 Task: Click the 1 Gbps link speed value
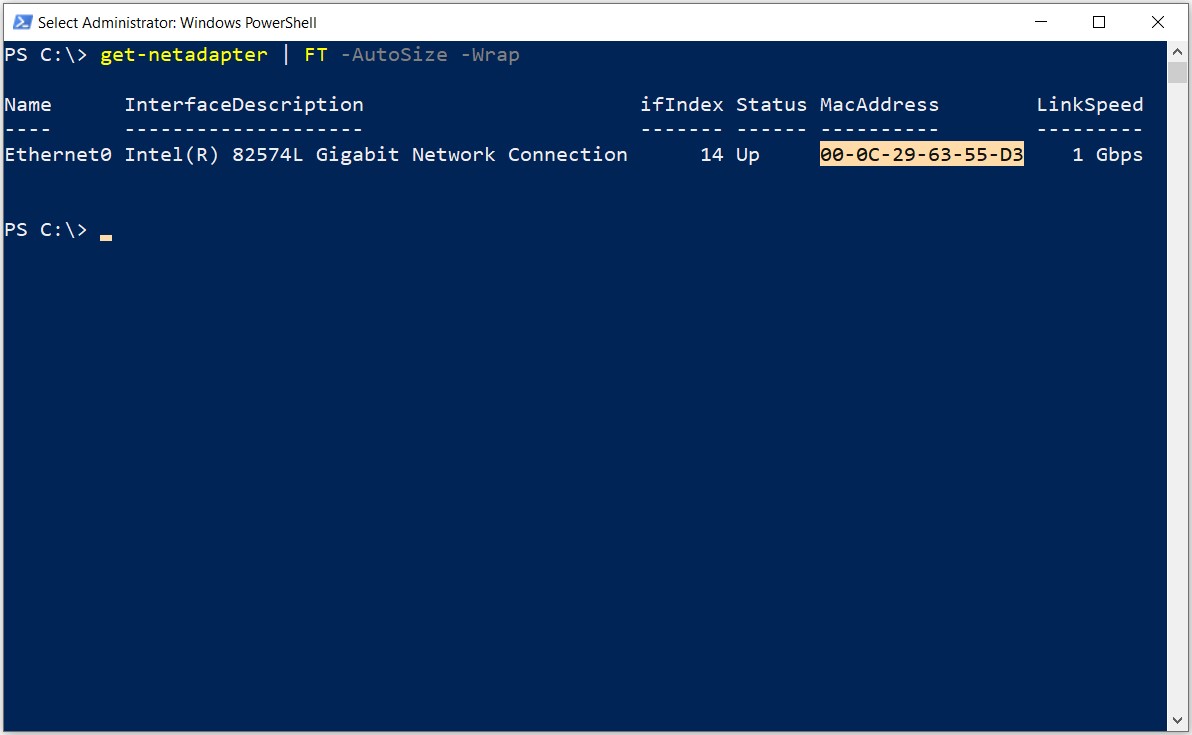pyautogui.click(x=1107, y=155)
